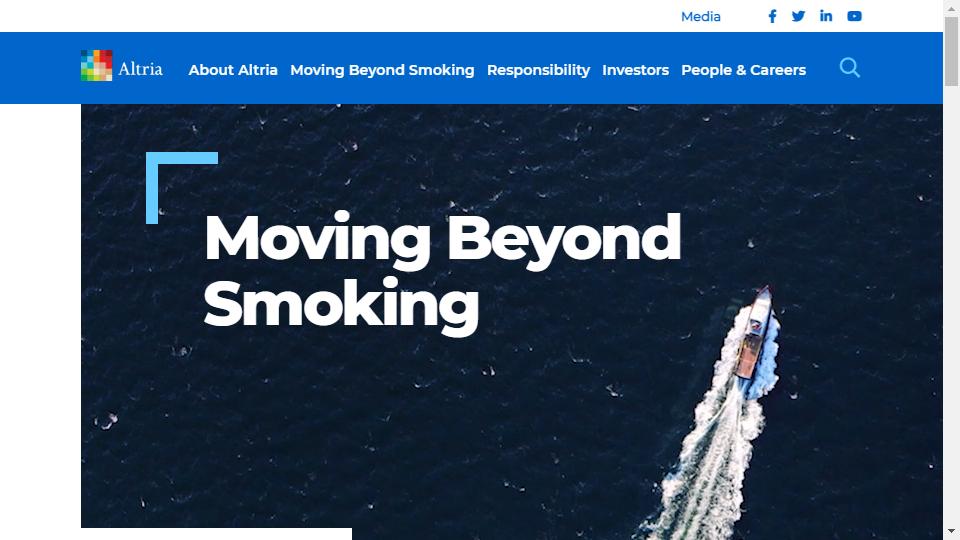Screen dimensions: 960x540
Task: Click the vertical scrollbar thumb
Action: coord(951,51)
